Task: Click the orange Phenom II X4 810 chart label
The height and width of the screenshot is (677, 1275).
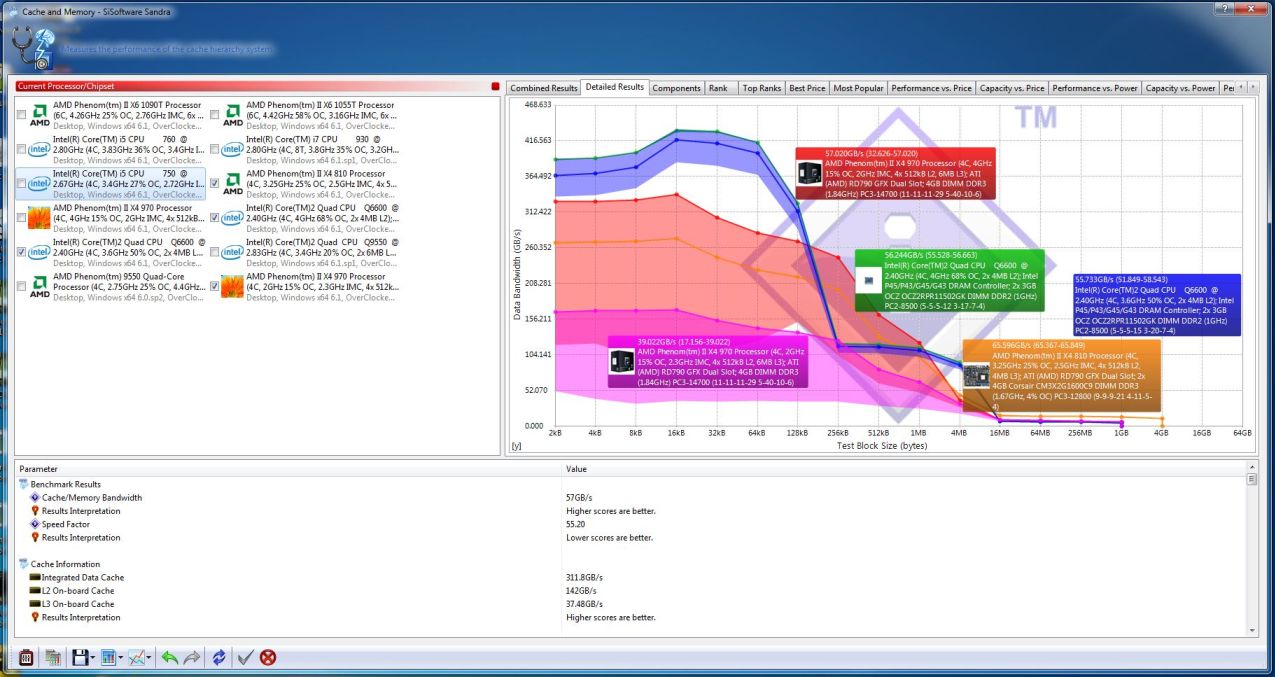Action: coord(1061,375)
